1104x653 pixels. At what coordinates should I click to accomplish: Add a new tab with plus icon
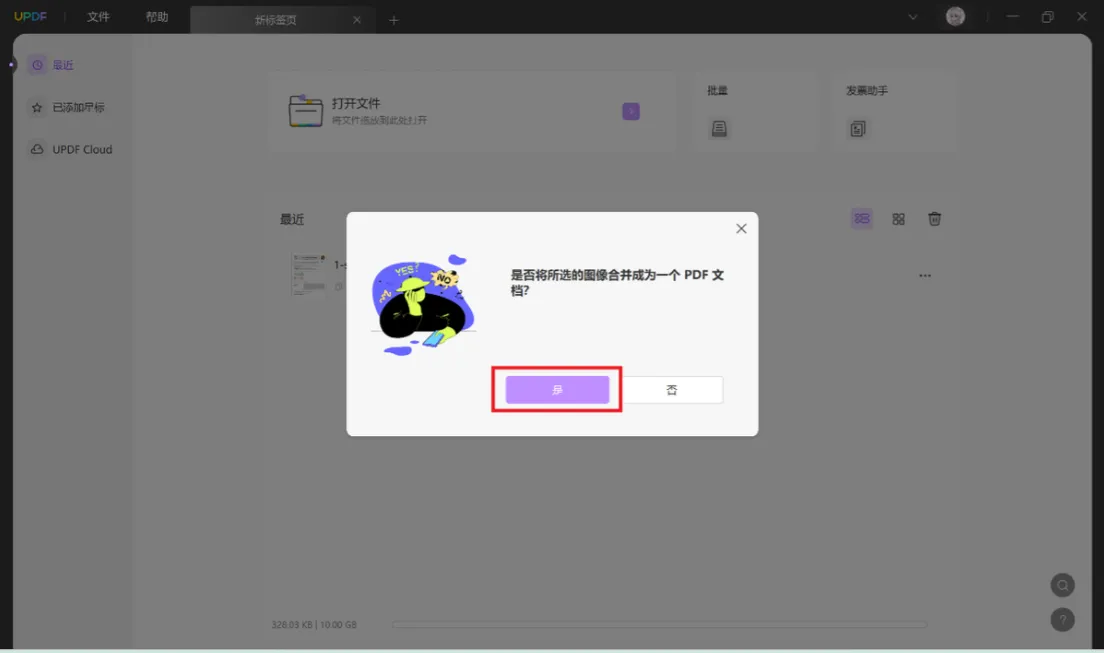coord(394,20)
